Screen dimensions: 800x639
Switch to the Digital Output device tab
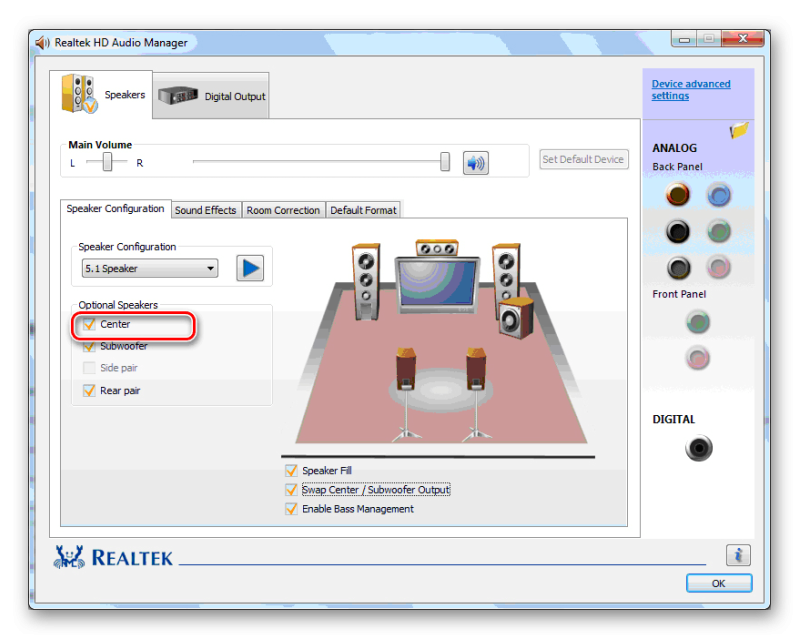(211, 96)
